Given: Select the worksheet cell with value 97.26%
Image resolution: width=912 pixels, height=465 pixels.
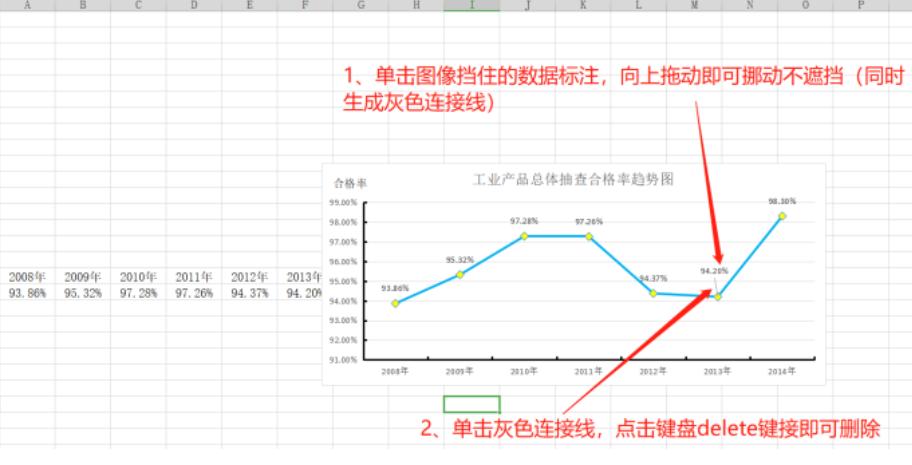Looking at the screenshot, I should (x=194, y=293).
